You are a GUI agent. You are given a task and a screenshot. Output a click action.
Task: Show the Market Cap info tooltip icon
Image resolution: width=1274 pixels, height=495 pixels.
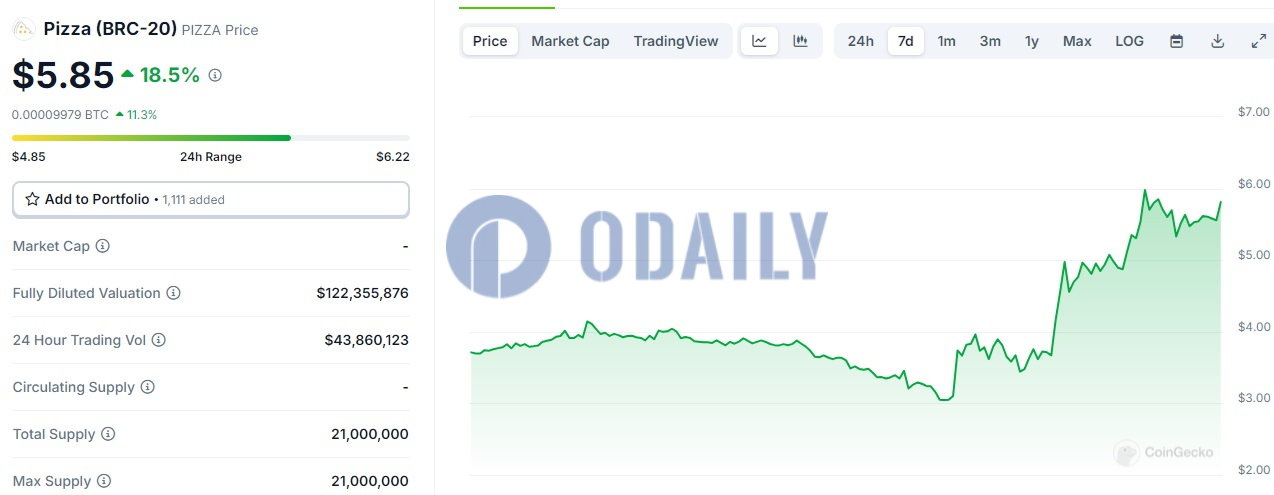click(102, 246)
